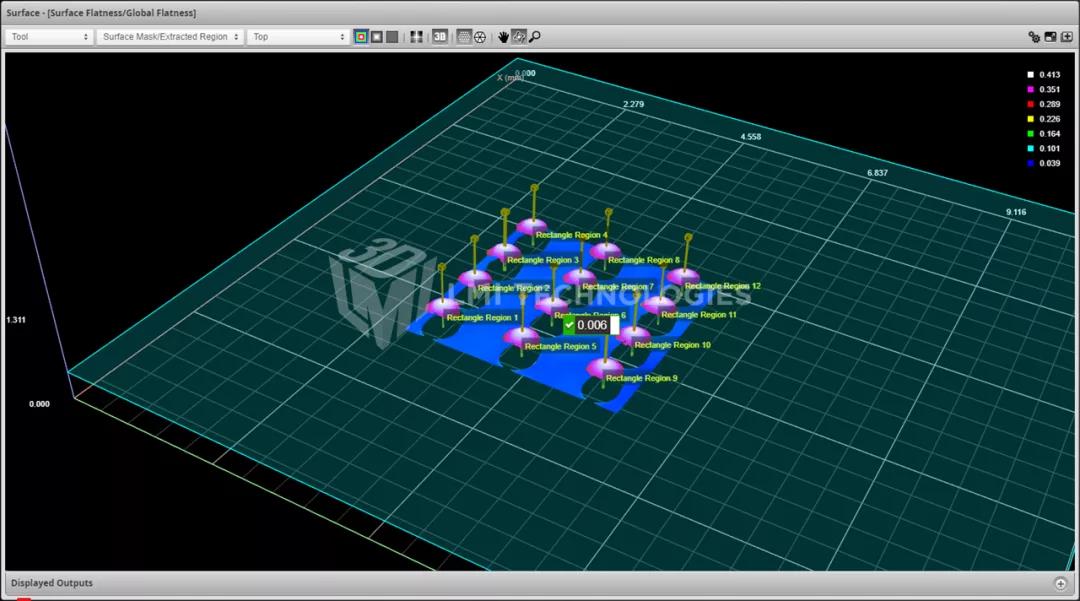Expand Displayed Outputs with the plus button
This screenshot has width=1080, height=601.
click(1061, 583)
